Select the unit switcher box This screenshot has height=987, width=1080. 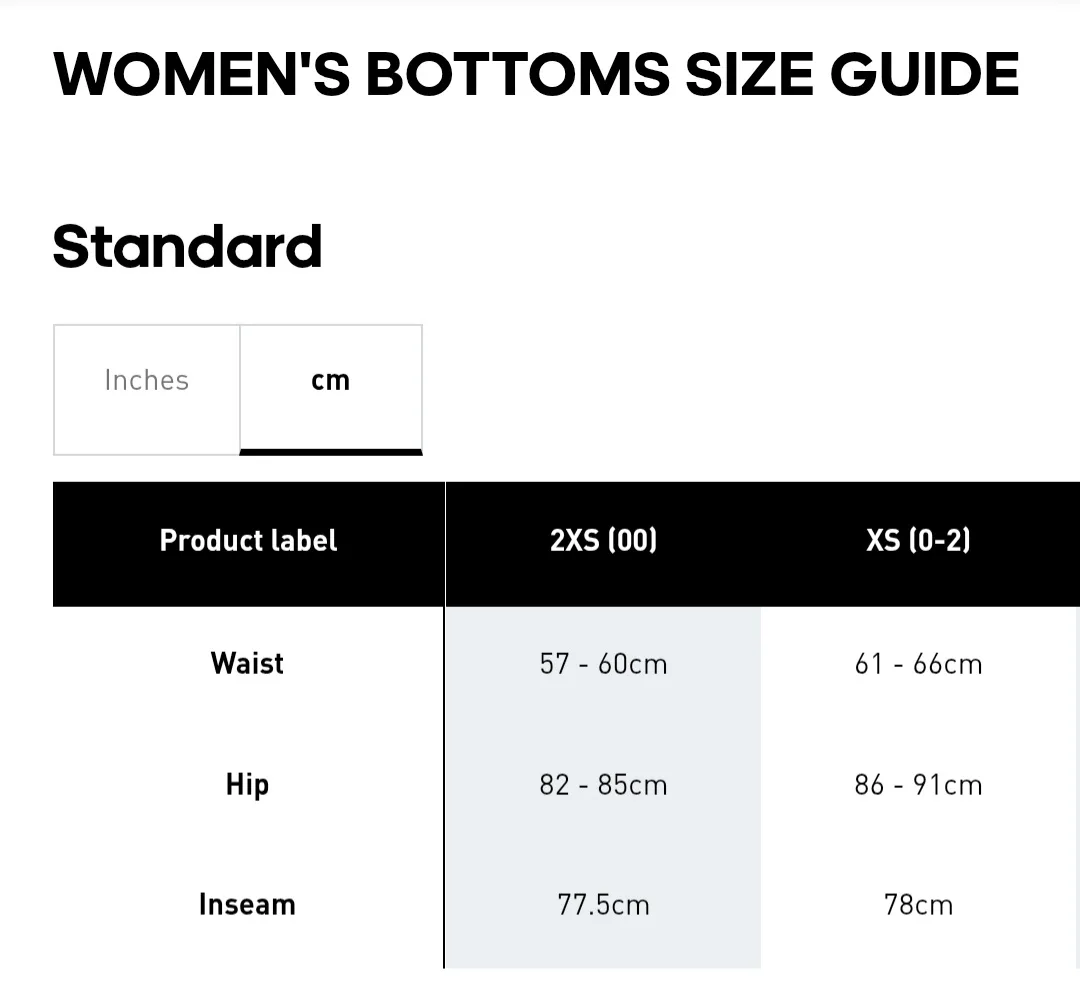238,389
